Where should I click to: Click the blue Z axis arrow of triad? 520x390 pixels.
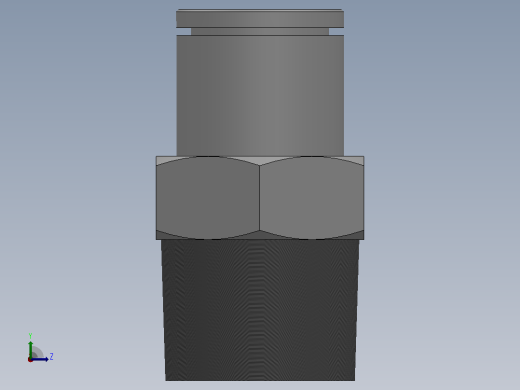tap(40, 359)
